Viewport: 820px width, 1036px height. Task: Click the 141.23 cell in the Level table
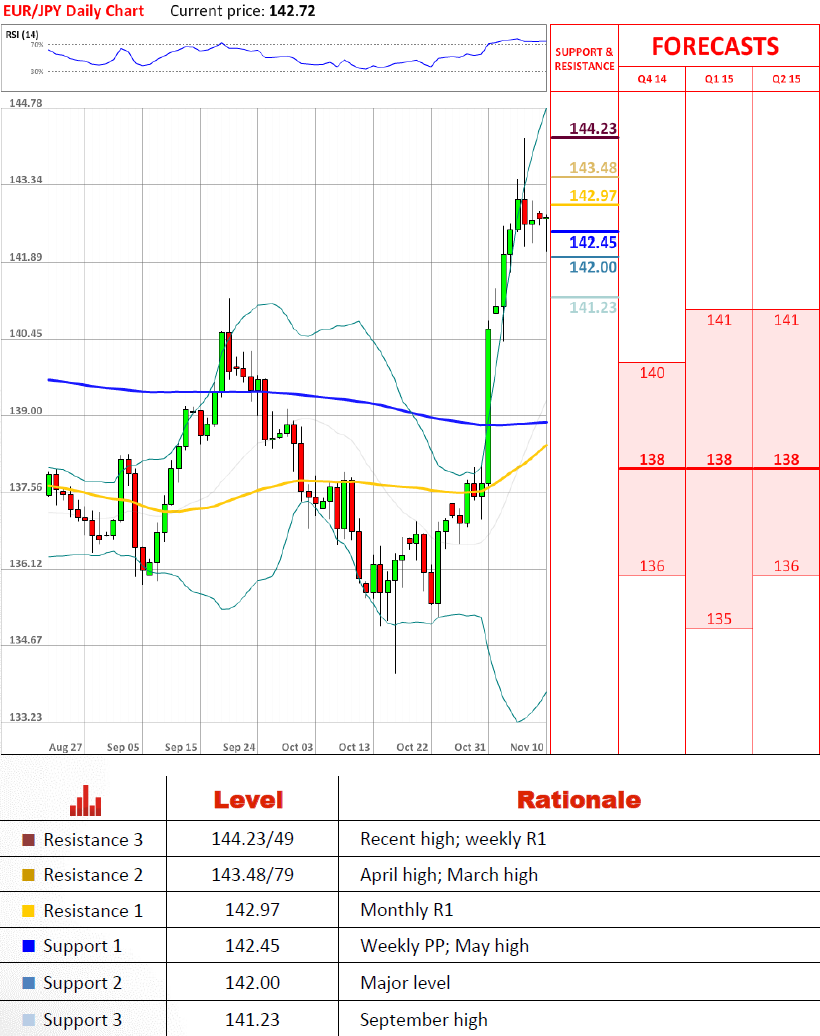(252, 1019)
